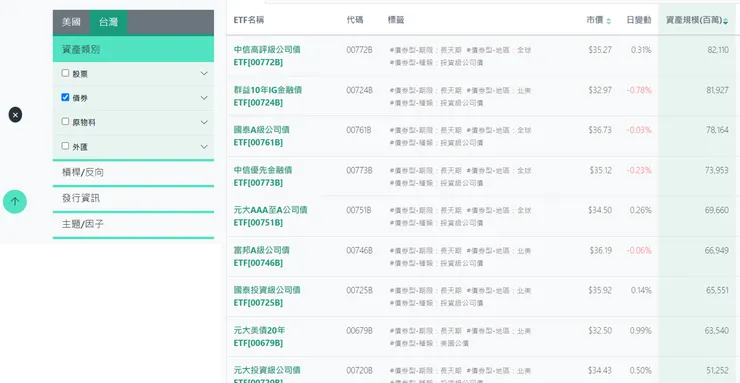Click asset size value 65,551

click(717, 291)
